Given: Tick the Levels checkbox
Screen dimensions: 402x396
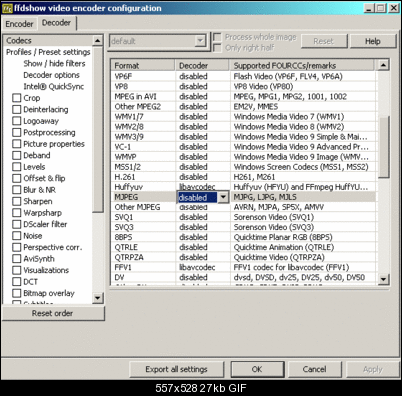Looking at the screenshot, I should pyautogui.click(x=17, y=167).
